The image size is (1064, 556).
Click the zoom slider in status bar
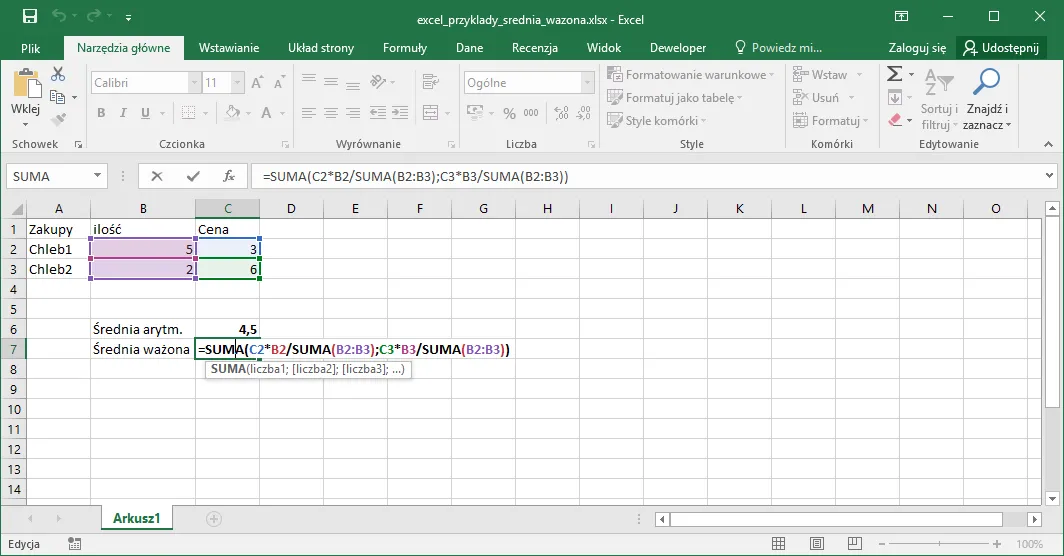point(939,544)
